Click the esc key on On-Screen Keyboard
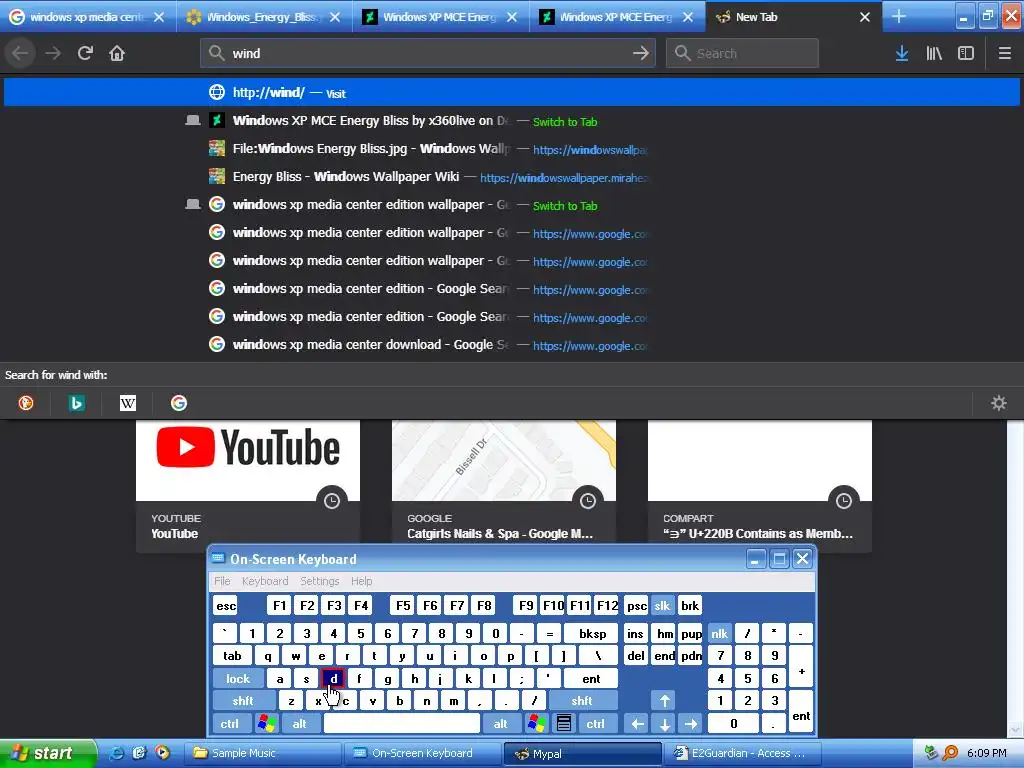Viewport: 1024px width, 768px height. coord(226,606)
